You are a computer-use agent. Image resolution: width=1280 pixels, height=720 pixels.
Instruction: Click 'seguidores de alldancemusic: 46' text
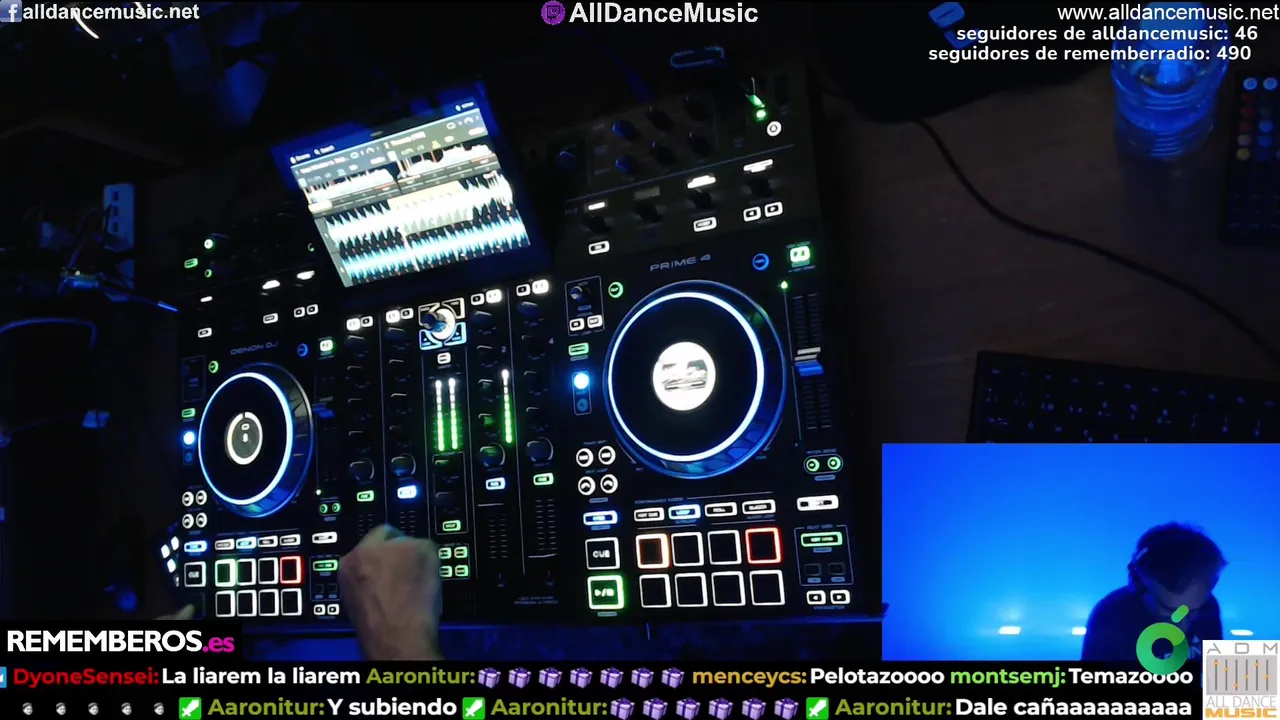click(1107, 33)
